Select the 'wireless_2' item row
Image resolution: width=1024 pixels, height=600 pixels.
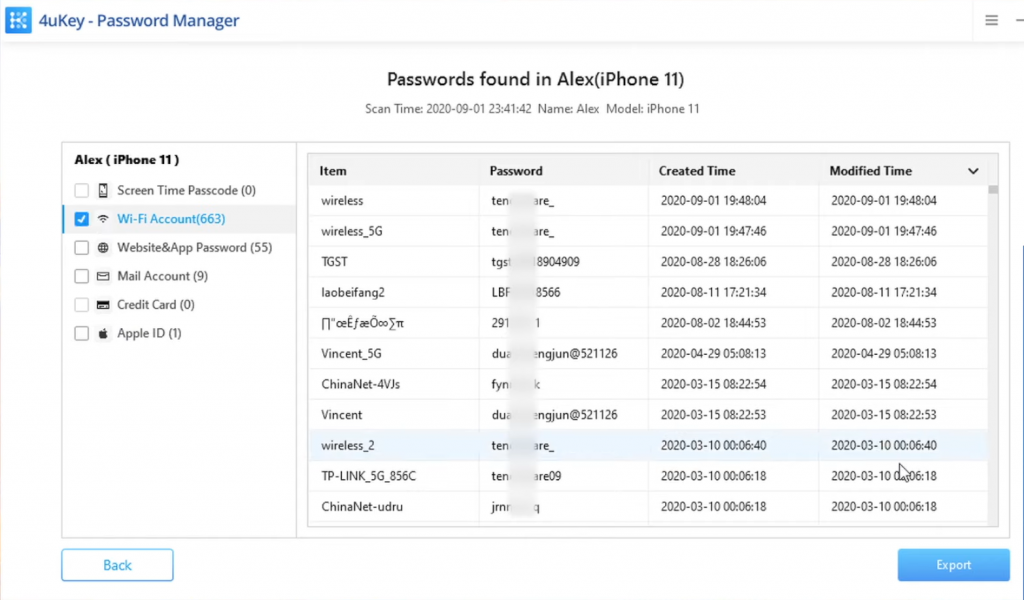coord(648,445)
